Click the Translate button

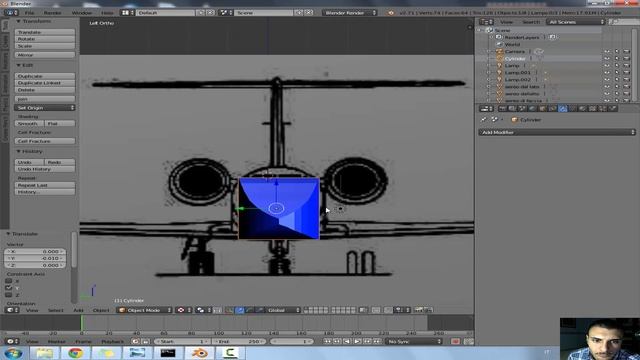click(45, 32)
